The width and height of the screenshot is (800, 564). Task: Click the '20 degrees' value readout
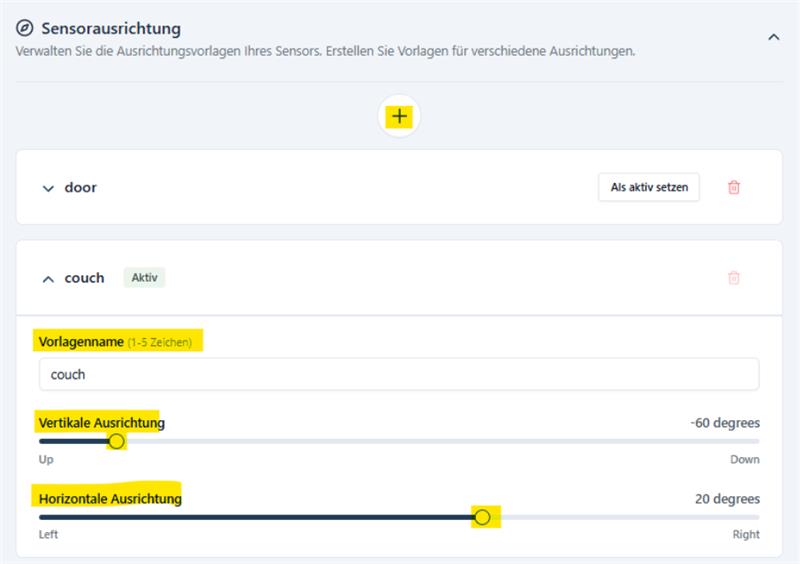click(727, 499)
